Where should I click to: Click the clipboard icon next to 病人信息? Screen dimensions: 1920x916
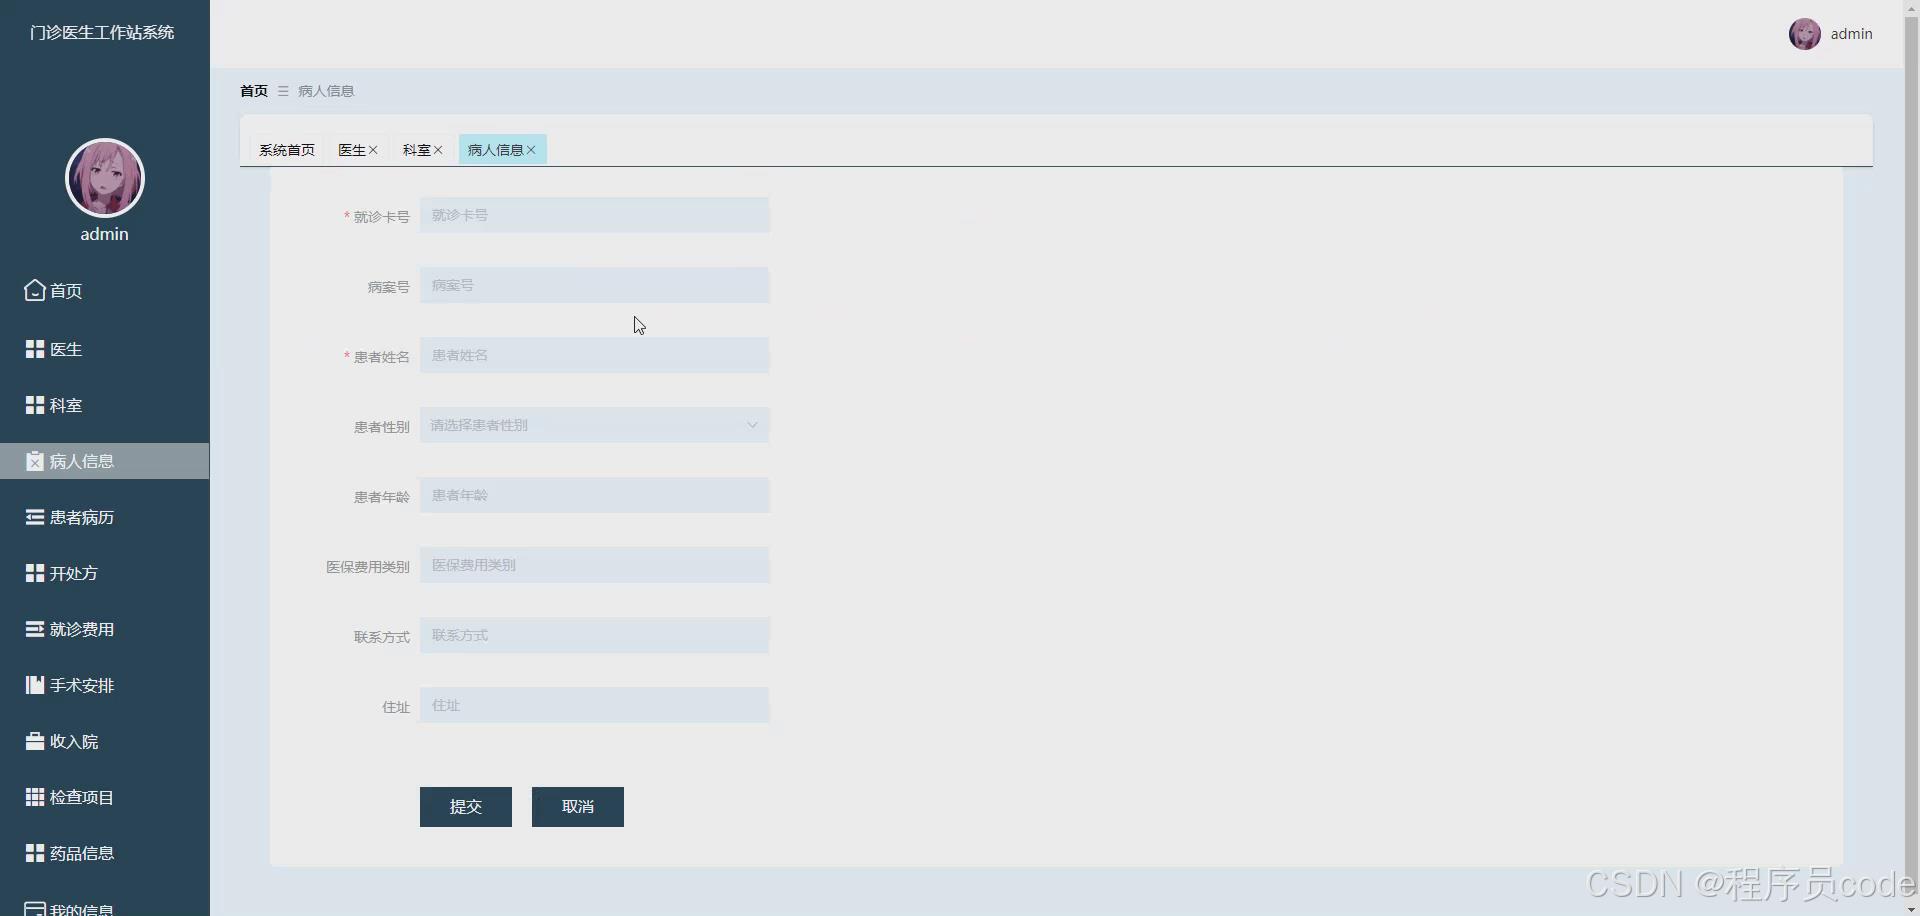35,461
